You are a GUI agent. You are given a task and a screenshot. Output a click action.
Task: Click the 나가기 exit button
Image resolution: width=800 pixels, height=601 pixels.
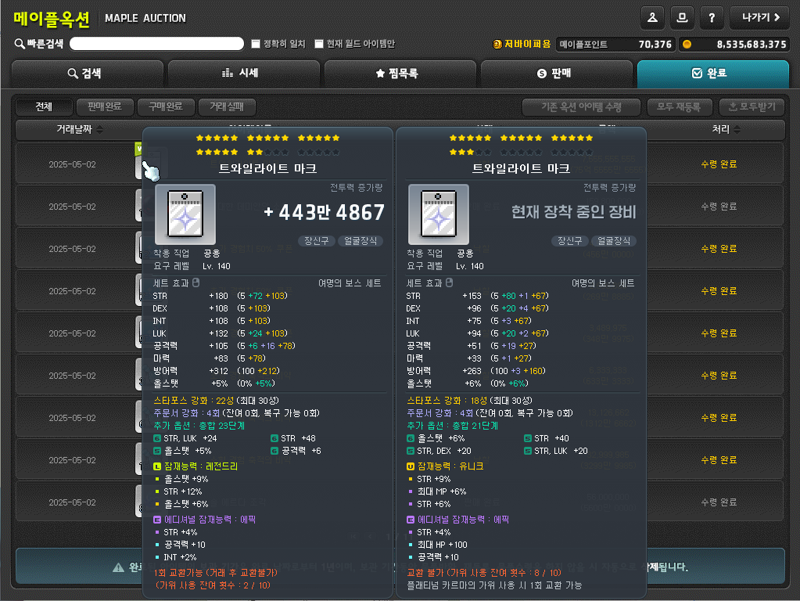pyautogui.click(x=760, y=18)
